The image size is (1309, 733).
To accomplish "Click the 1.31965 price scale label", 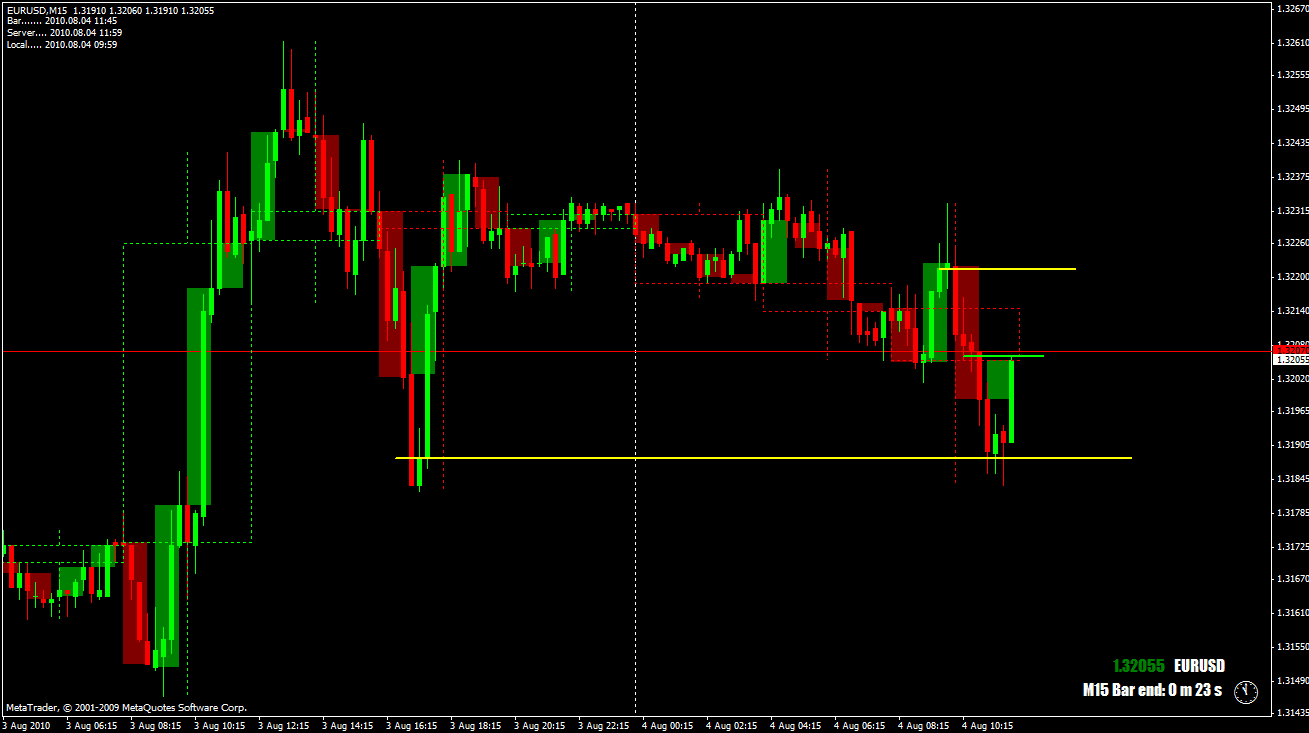I will (x=1293, y=411).
